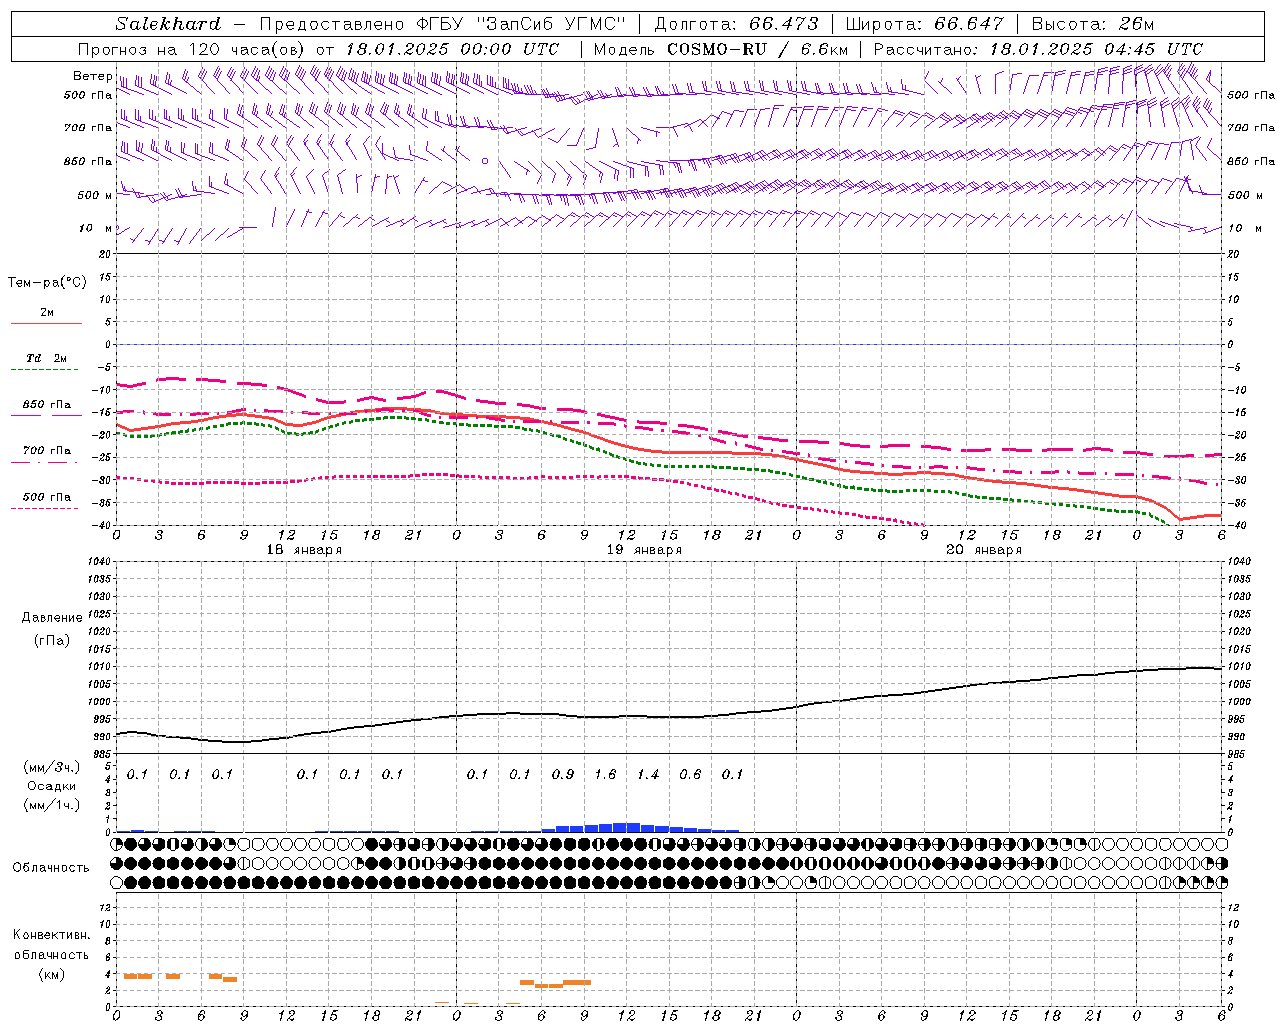Click the Осадки label
Screen dimensions: 1280x1024
tap(51, 786)
